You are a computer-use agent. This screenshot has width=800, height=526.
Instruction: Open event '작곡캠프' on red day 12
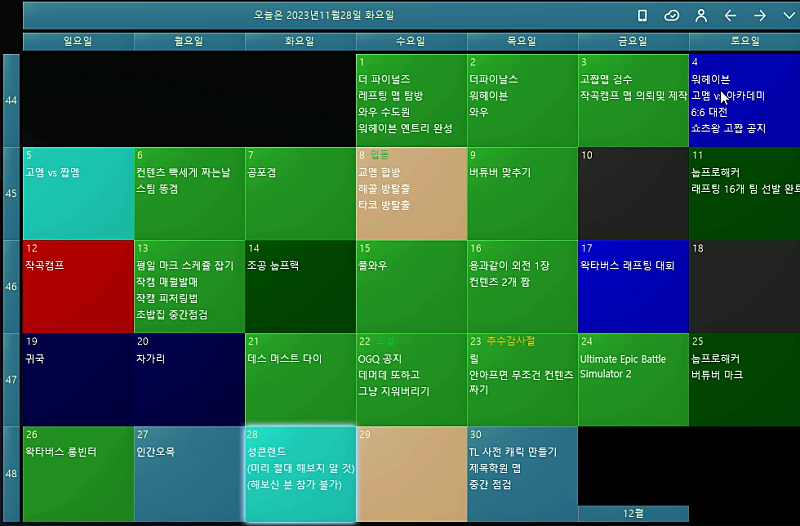pos(45,266)
